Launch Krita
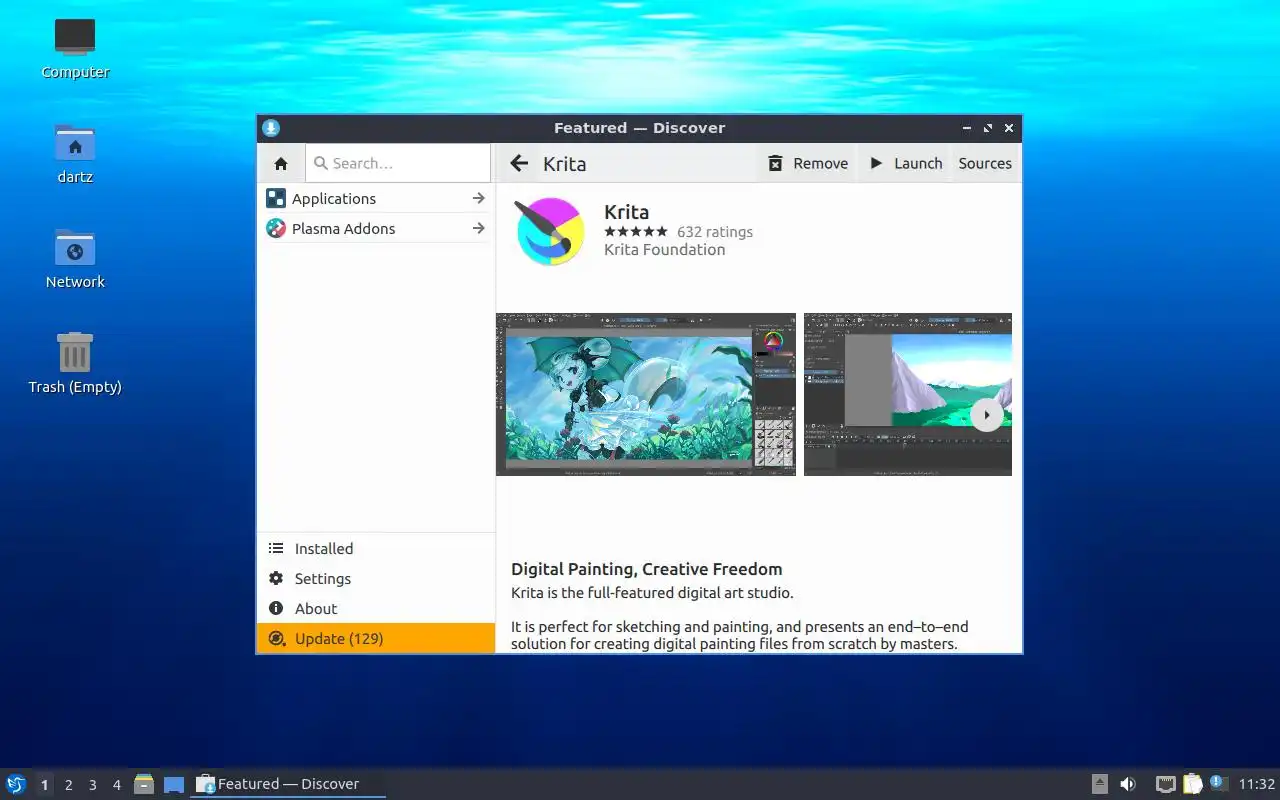Image resolution: width=1280 pixels, height=800 pixels. (x=905, y=163)
